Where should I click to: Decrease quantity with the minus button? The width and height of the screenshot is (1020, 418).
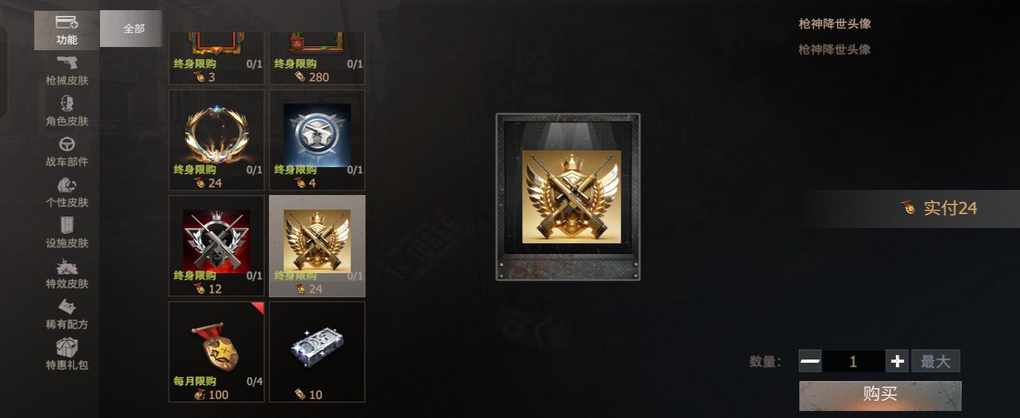pos(810,361)
